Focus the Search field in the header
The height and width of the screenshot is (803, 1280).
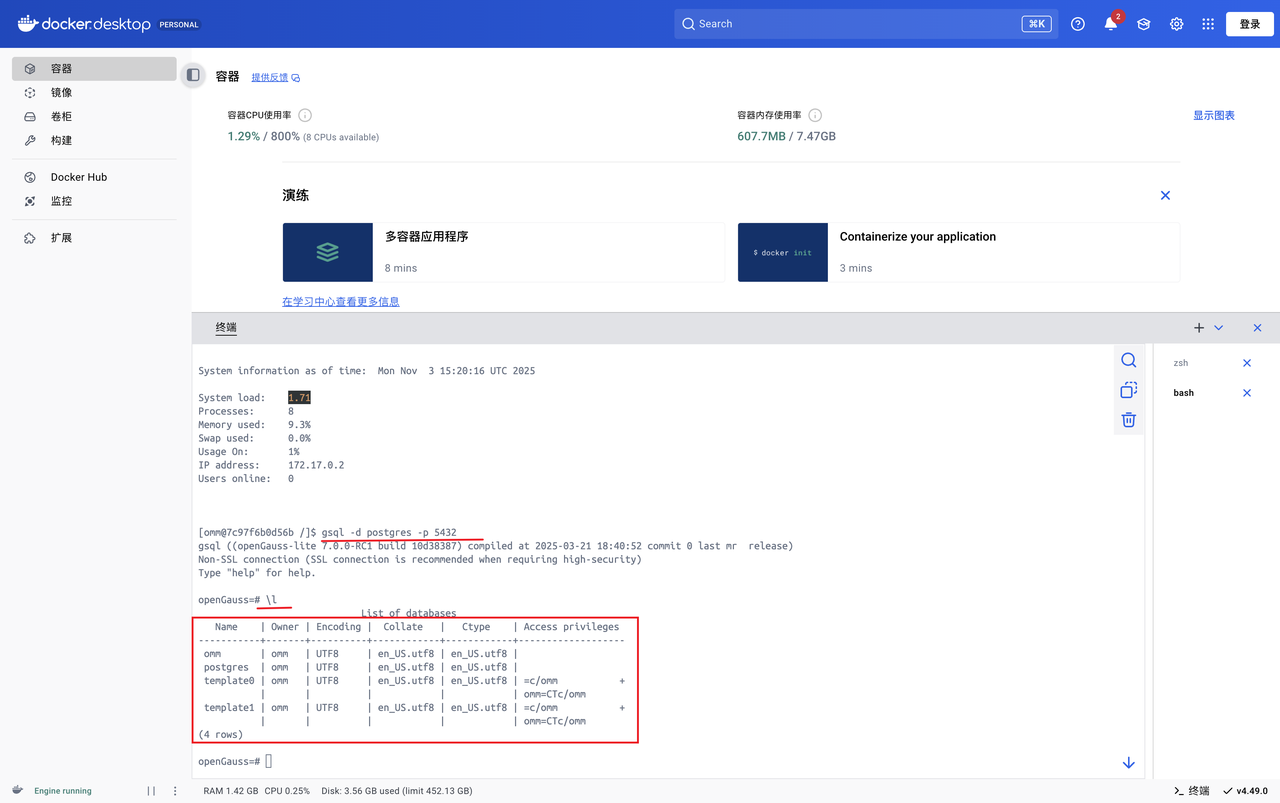click(x=866, y=24)
